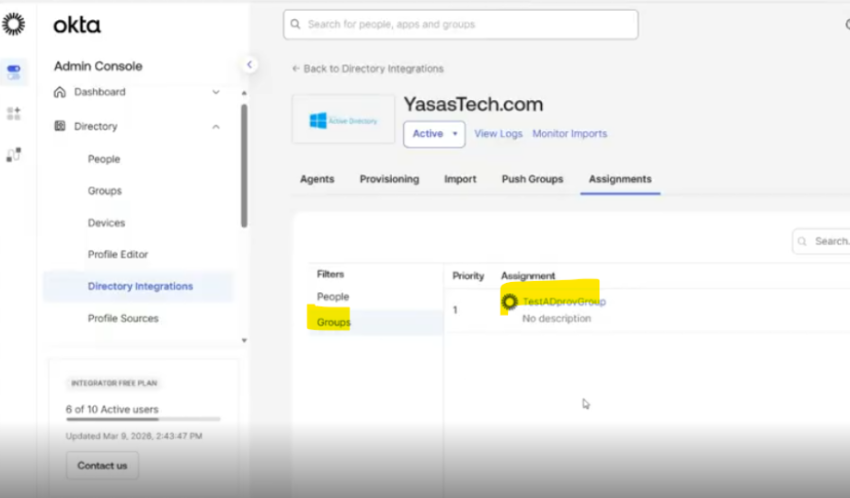Click the apps grid icon in left rail

coord(13,114)
